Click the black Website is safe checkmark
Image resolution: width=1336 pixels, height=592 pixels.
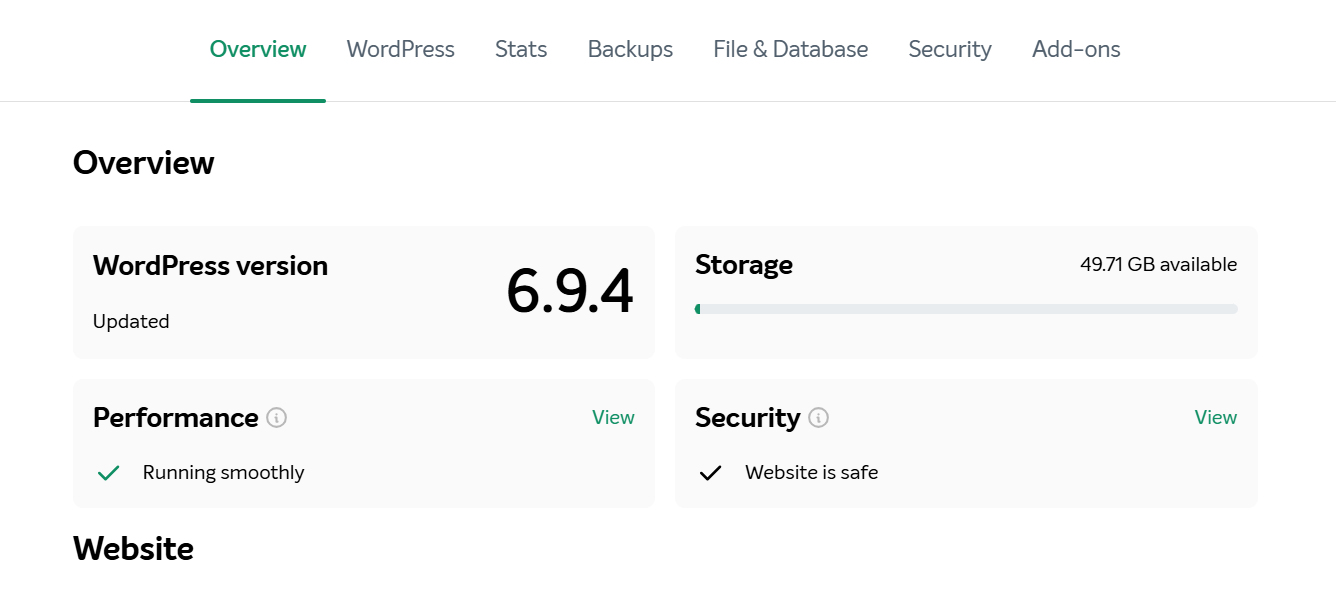(x=710, y=473)
